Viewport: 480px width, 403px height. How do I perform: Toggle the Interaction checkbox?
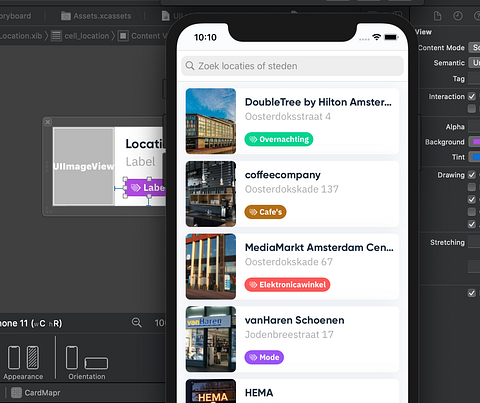(x=472, y=96)
